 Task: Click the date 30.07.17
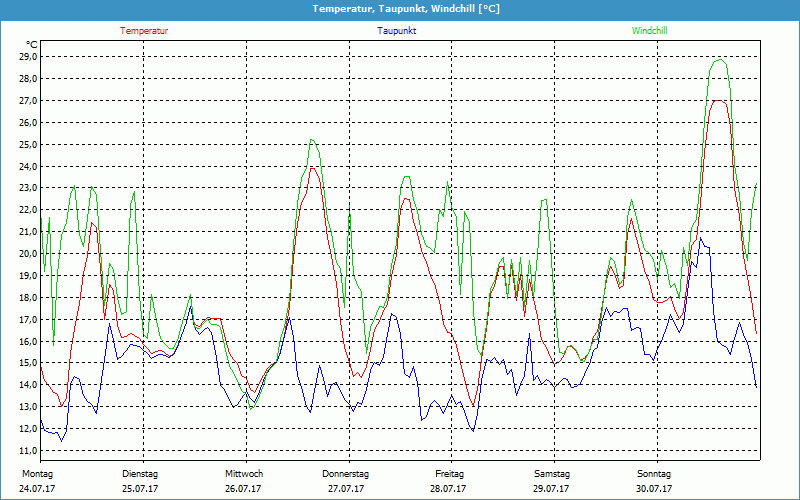tap(654, 489)
